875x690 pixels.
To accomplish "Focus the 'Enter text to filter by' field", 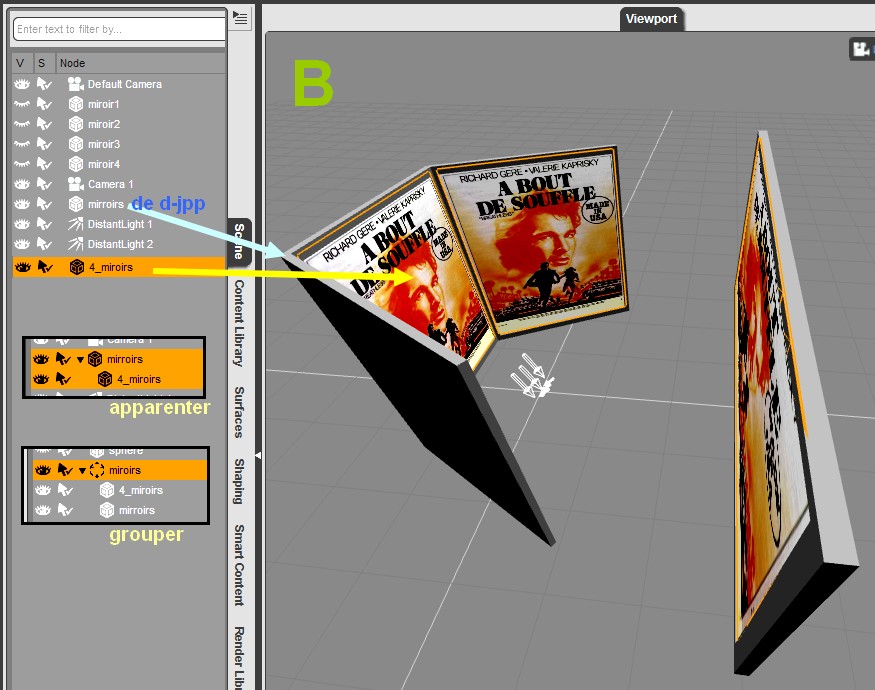I will pyautogui.click(x=119, y=29).
